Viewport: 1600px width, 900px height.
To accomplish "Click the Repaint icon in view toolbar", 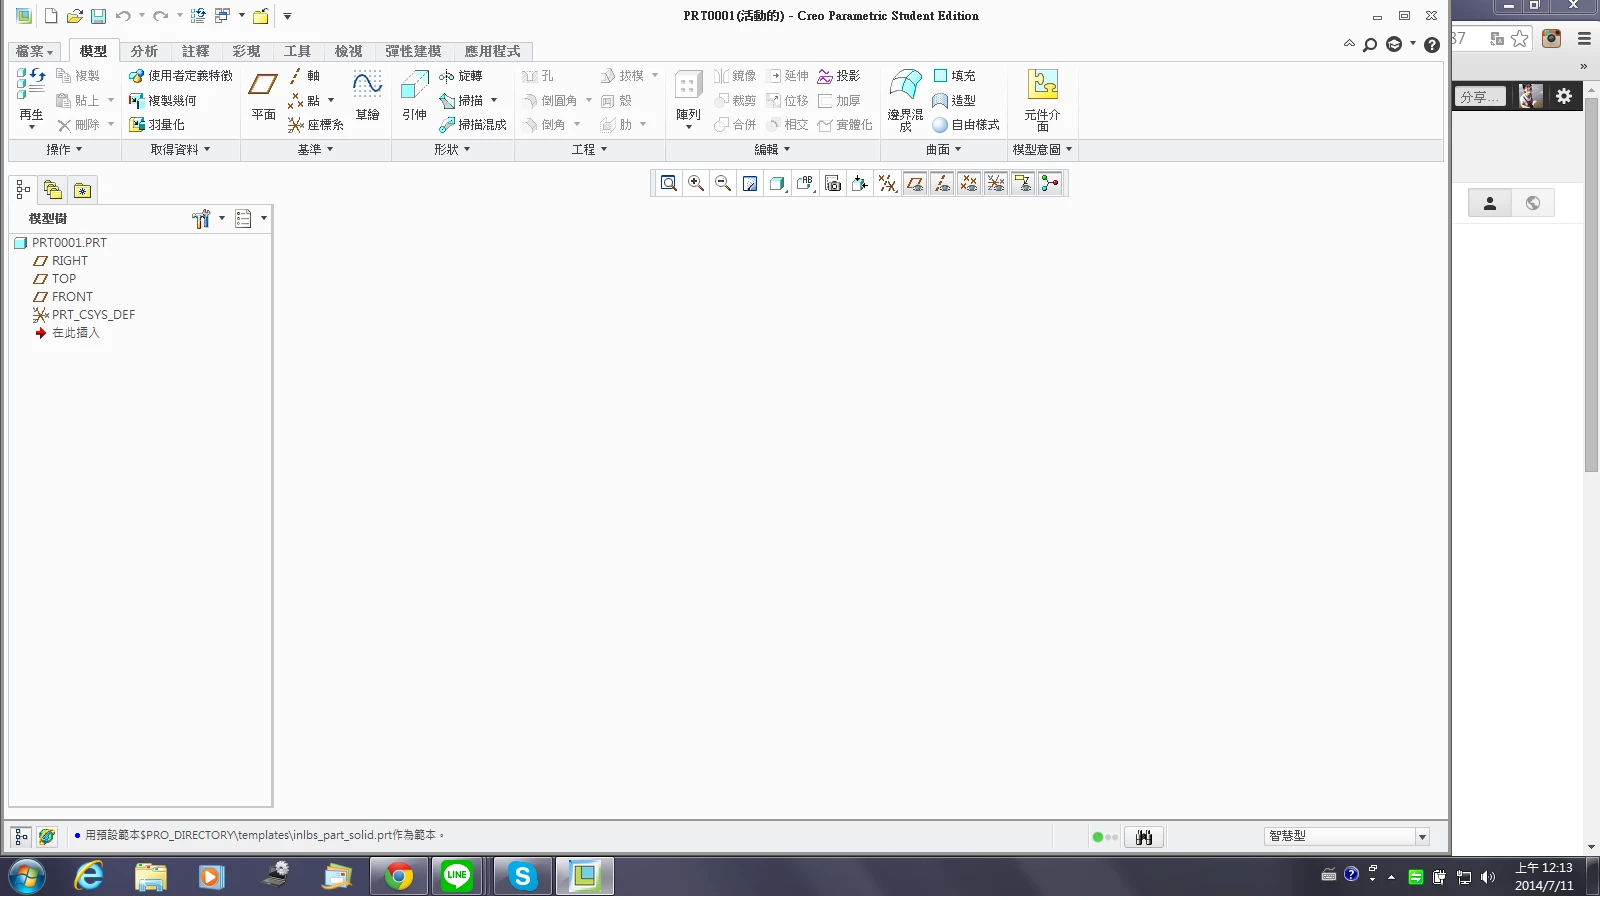I will coord(750,183).
